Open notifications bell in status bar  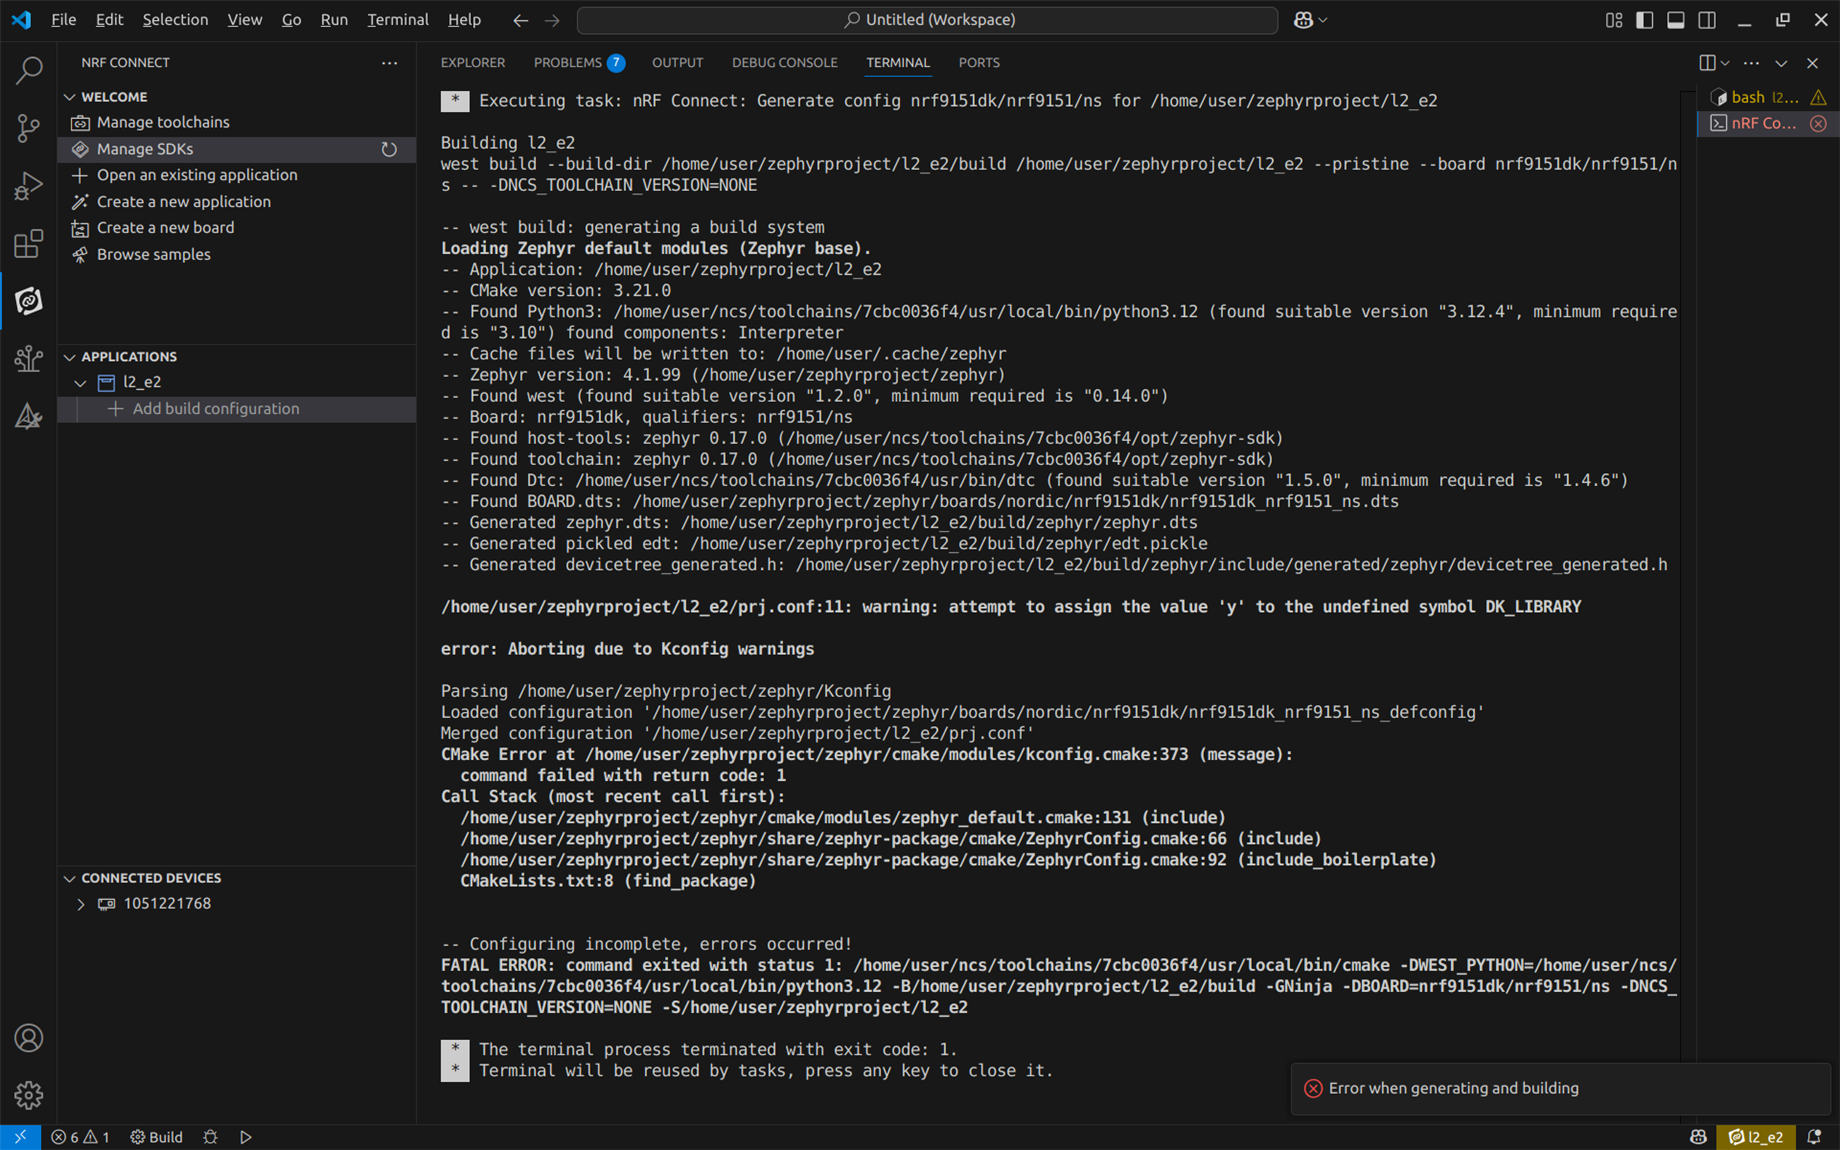tap(1814, 1137)
